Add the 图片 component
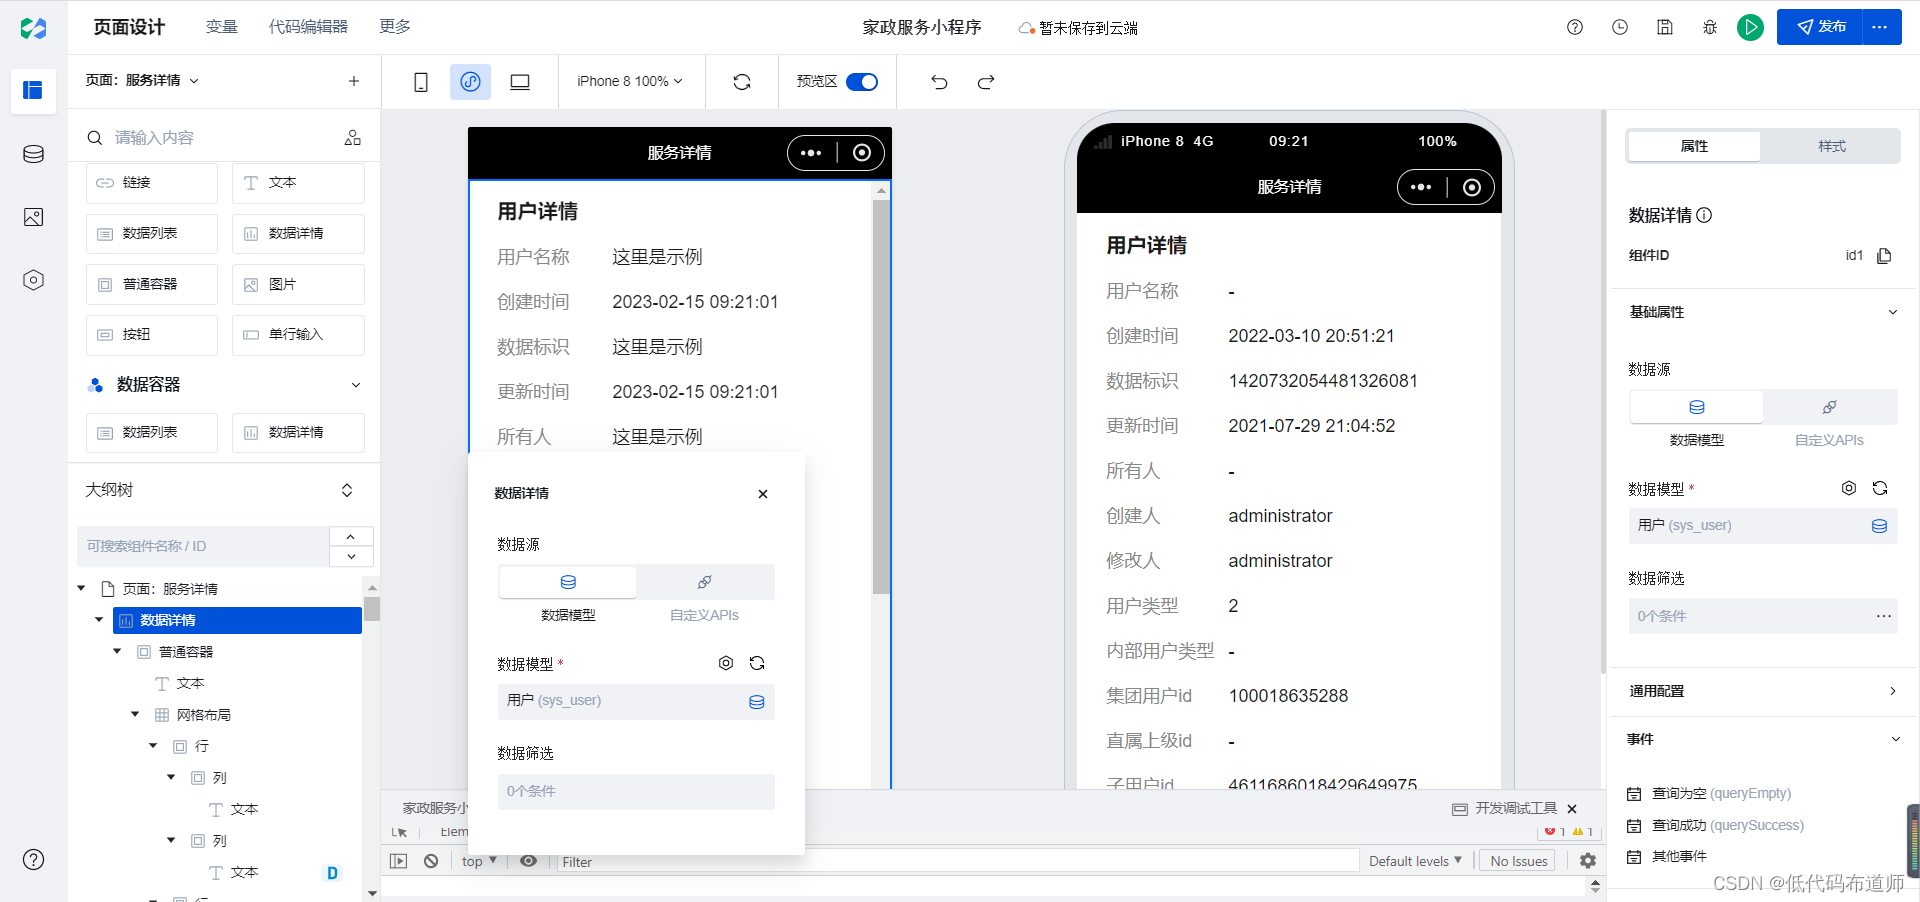Viewport: 1920px width, 902px height. click(298, 284)
